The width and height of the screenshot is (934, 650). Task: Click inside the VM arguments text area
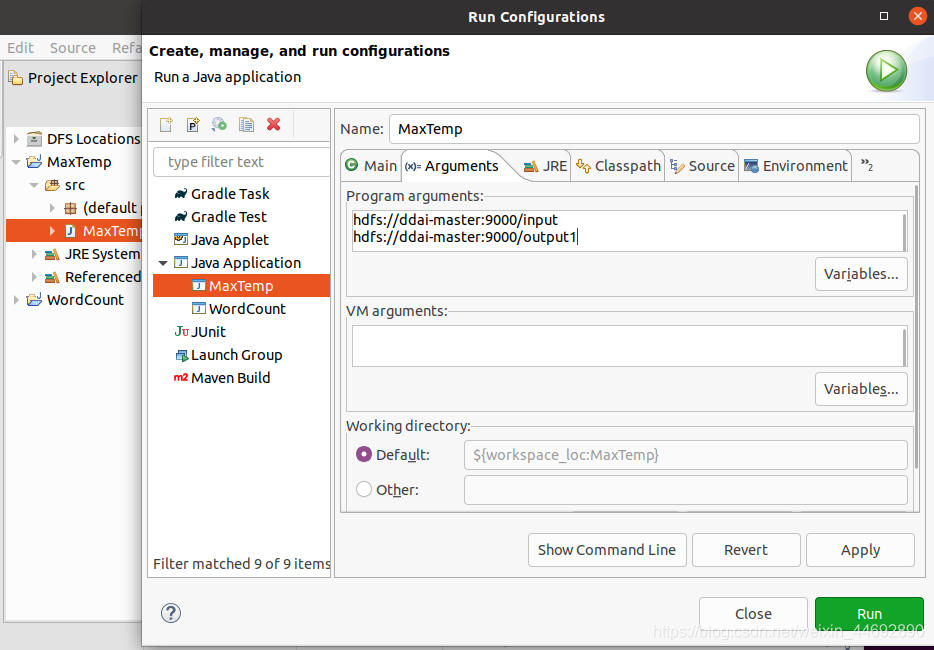(627, 346)
